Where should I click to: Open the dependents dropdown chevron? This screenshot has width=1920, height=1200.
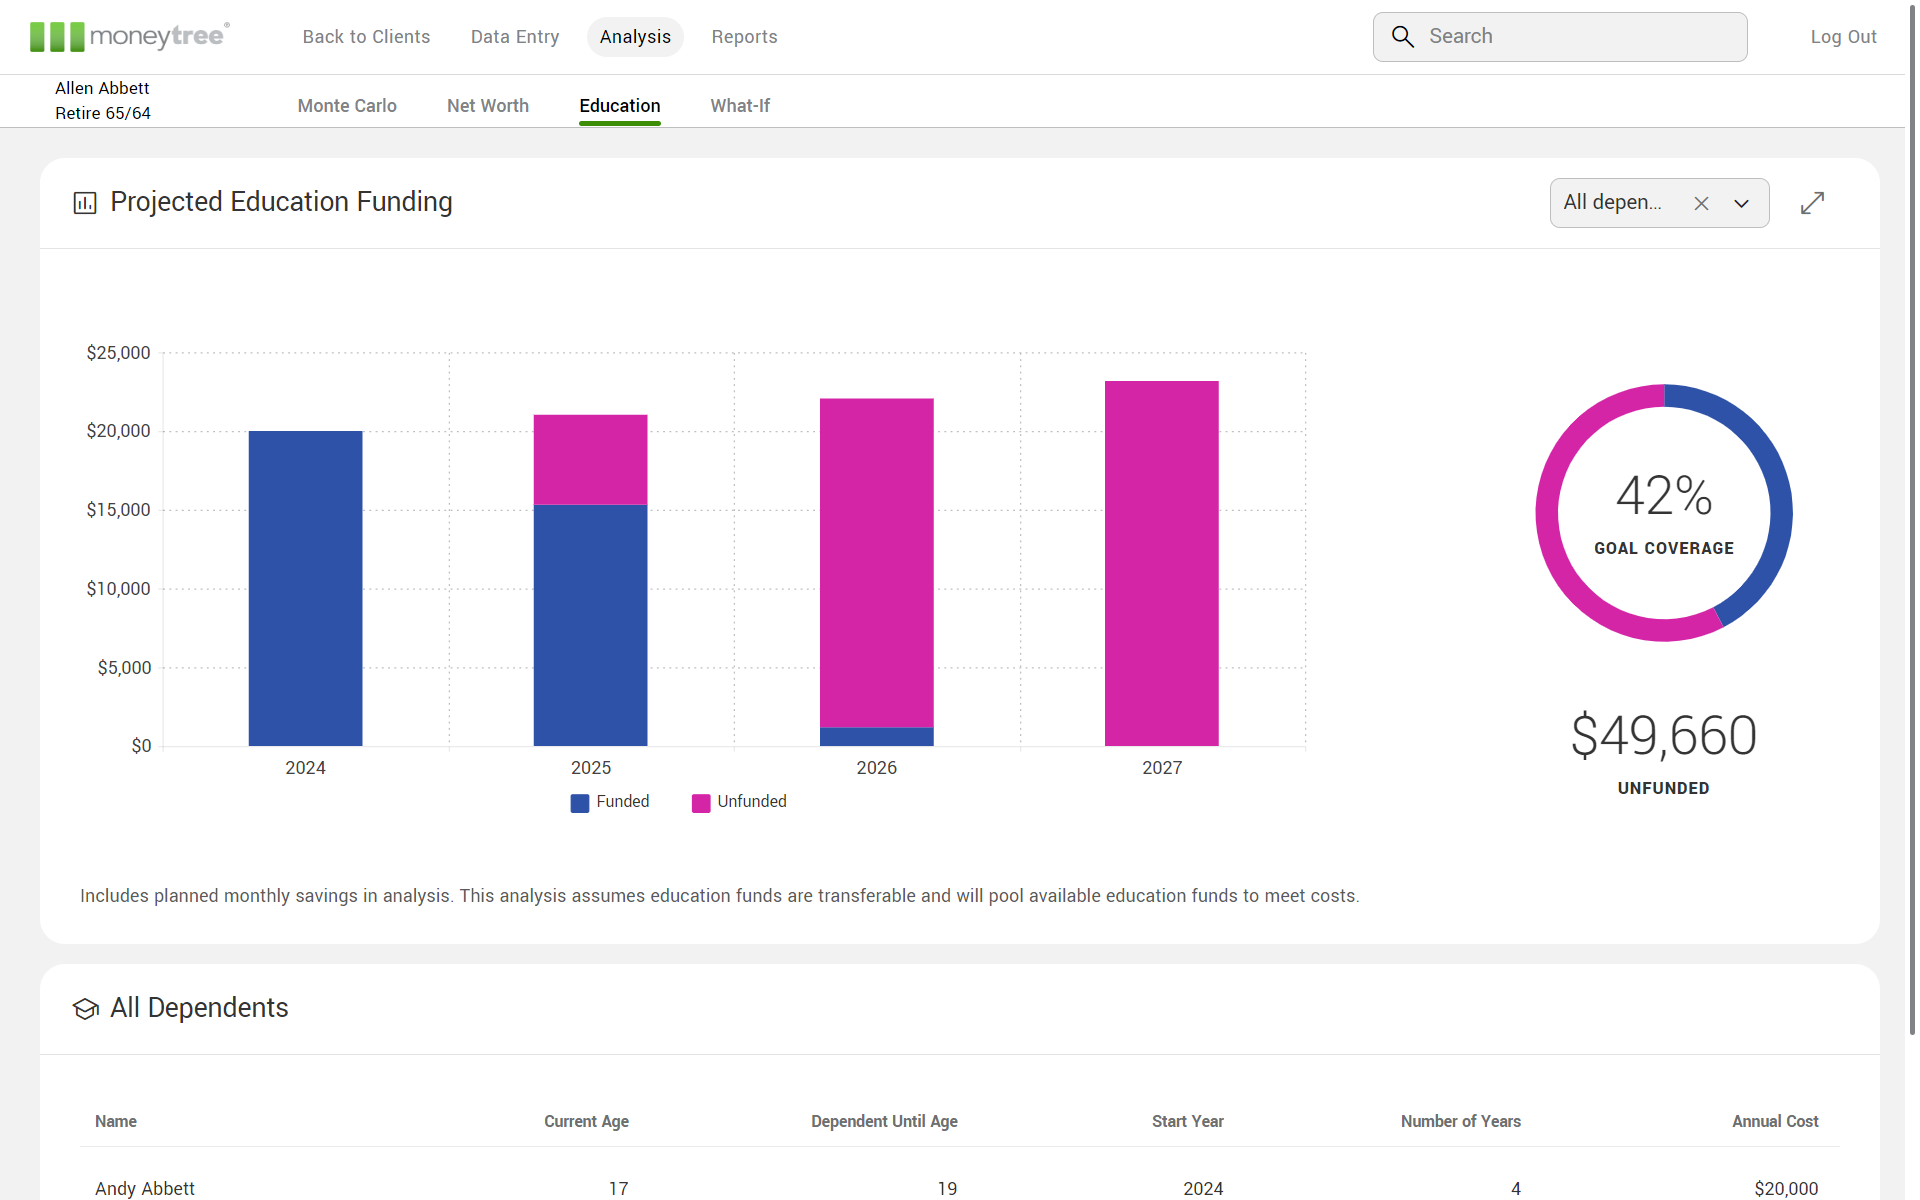pos(1741,203)
